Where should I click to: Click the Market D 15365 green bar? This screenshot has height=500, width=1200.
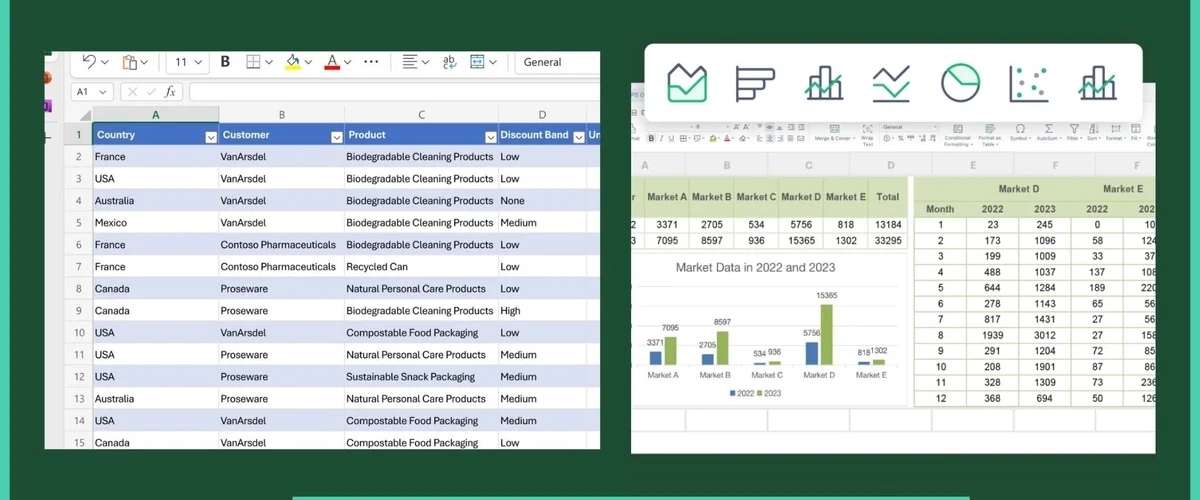(826, 333)
